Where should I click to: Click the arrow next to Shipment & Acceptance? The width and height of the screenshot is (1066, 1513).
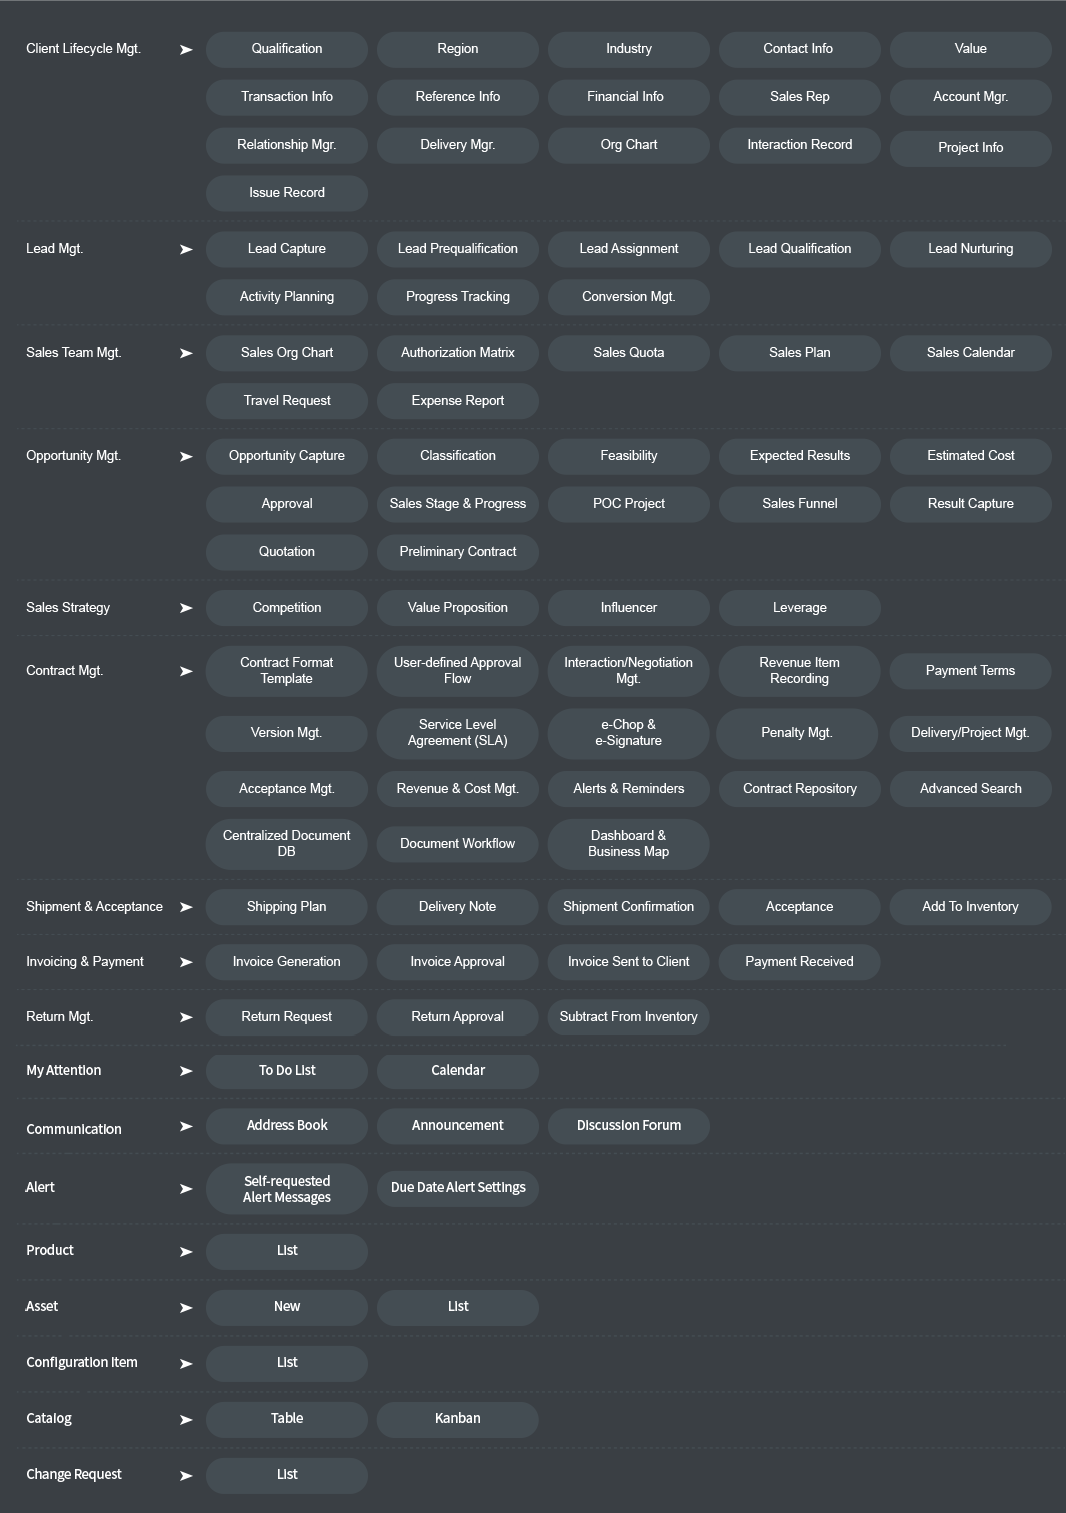(186, 907)
